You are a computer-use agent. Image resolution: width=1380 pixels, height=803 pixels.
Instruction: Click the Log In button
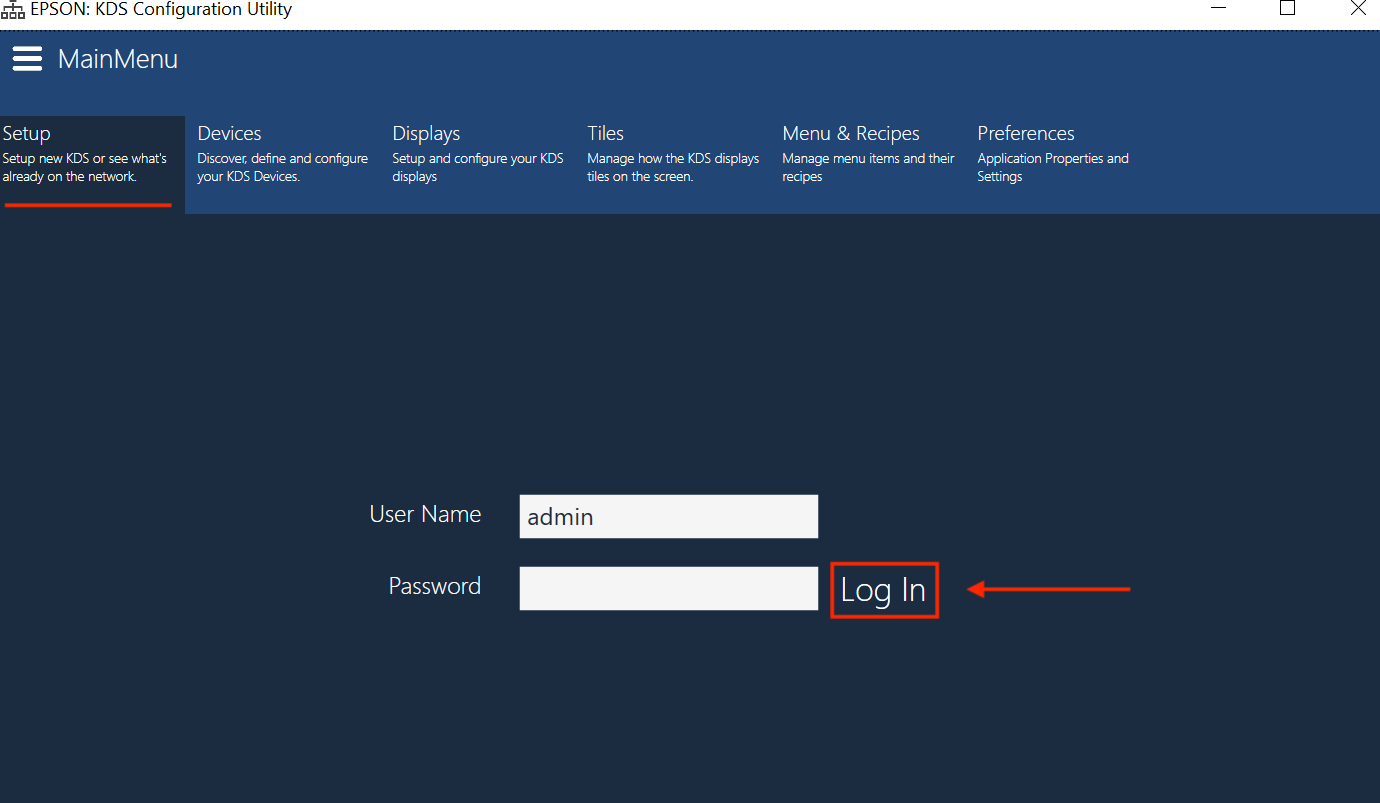click(x=884, y=590)
